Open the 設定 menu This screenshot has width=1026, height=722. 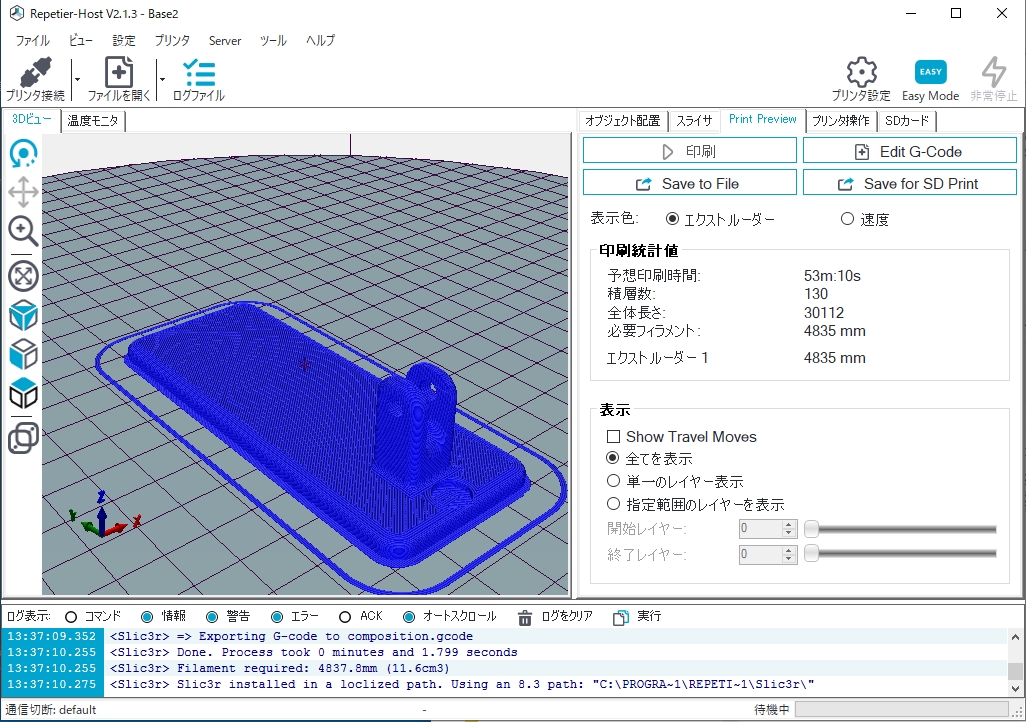[124, 41]
